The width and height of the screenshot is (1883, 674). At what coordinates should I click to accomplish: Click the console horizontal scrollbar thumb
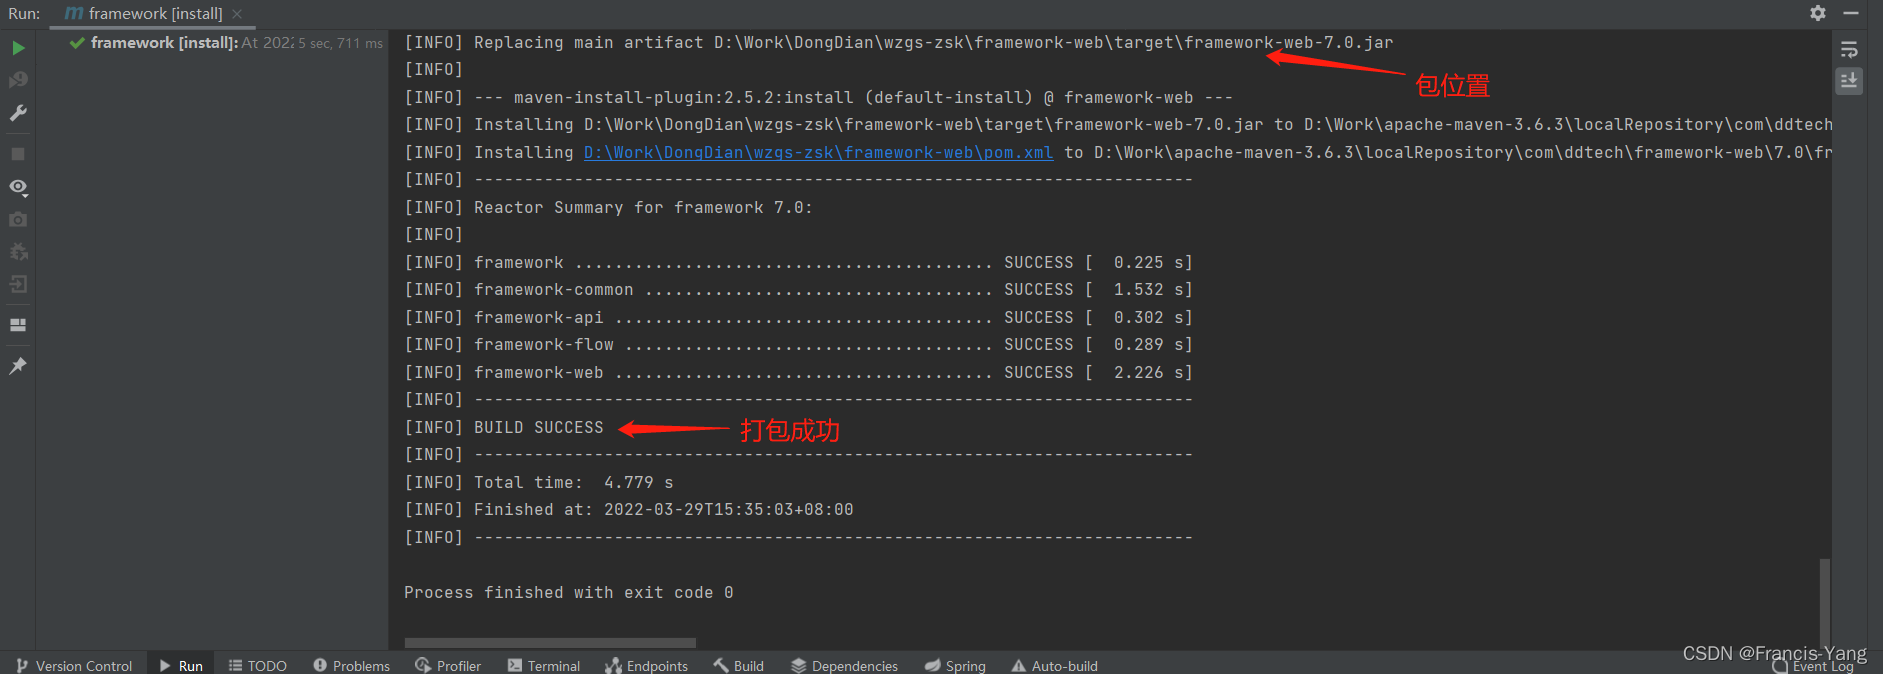coord(550,643)
